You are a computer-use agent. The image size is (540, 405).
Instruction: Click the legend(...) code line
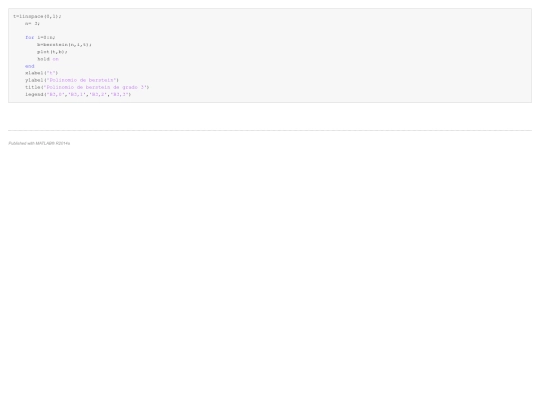coord(78,94)
